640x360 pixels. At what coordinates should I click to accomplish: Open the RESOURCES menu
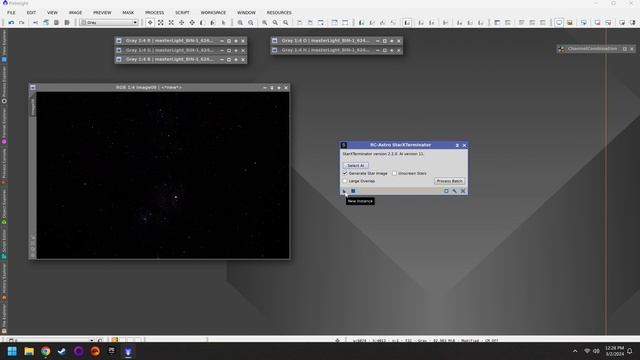tap(279, 13)
